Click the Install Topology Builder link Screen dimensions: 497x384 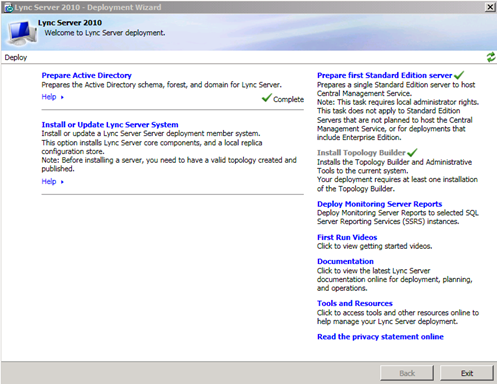361,153
